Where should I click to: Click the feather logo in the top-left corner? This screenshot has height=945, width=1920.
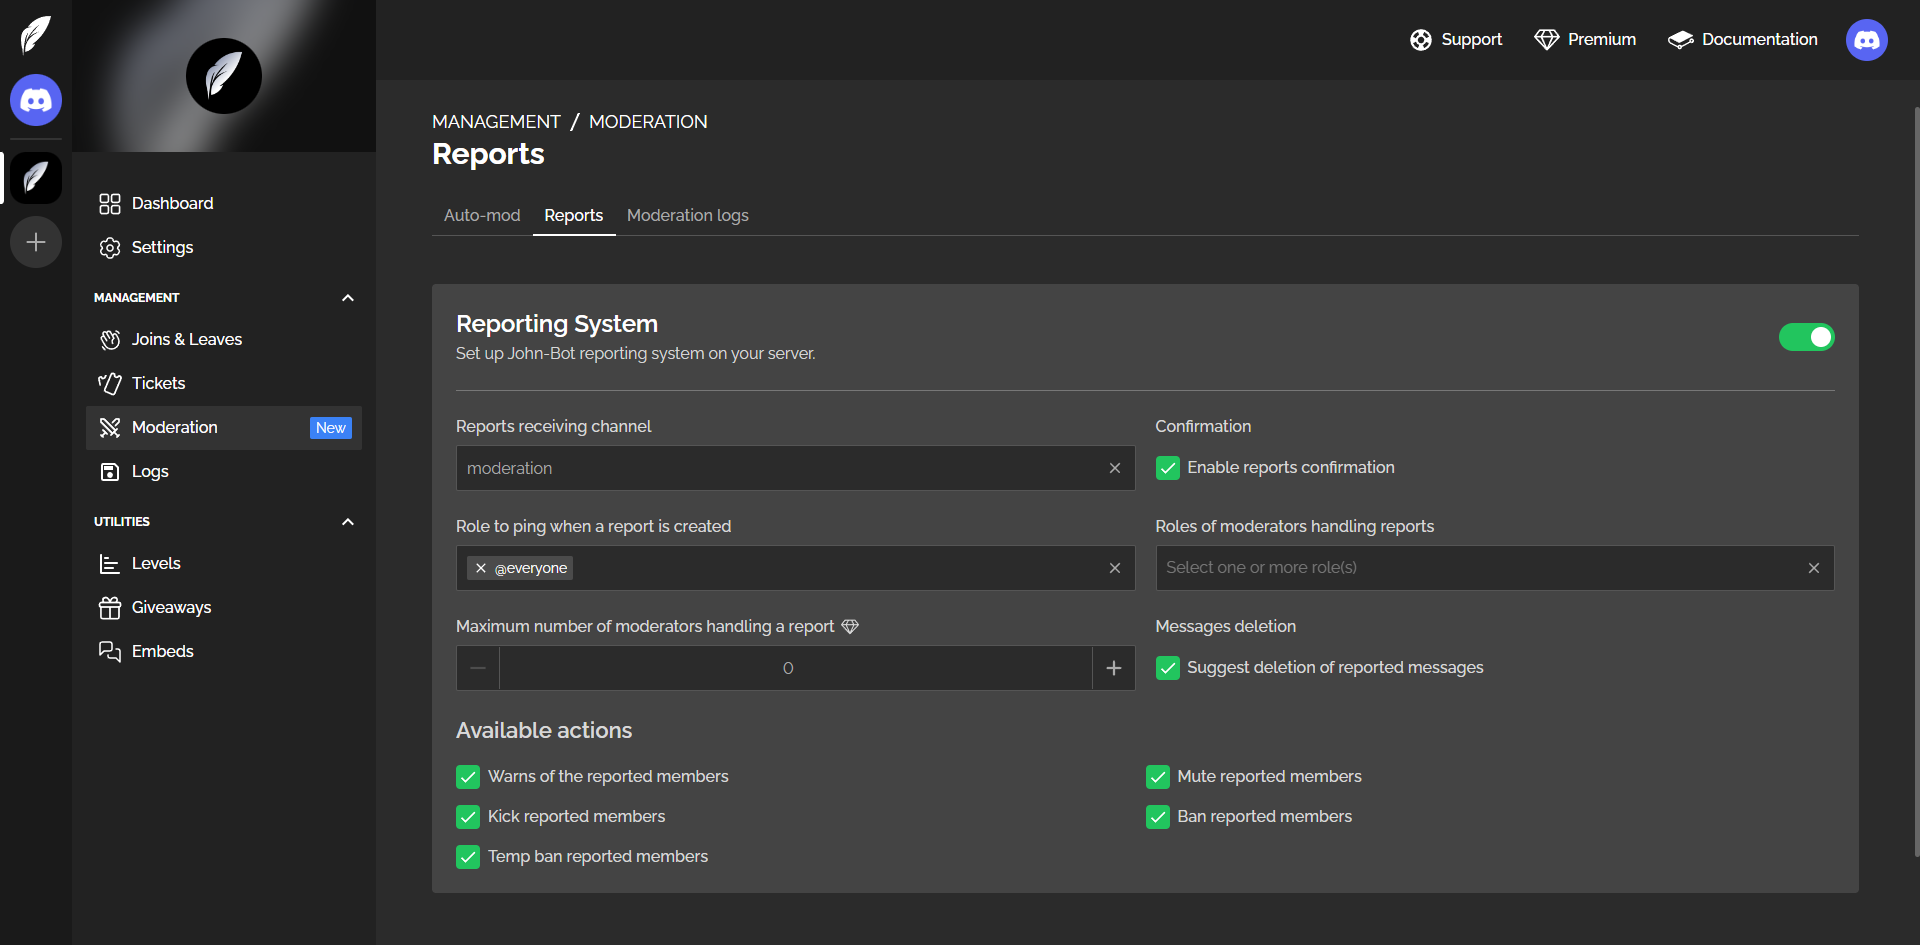[36, 34]
